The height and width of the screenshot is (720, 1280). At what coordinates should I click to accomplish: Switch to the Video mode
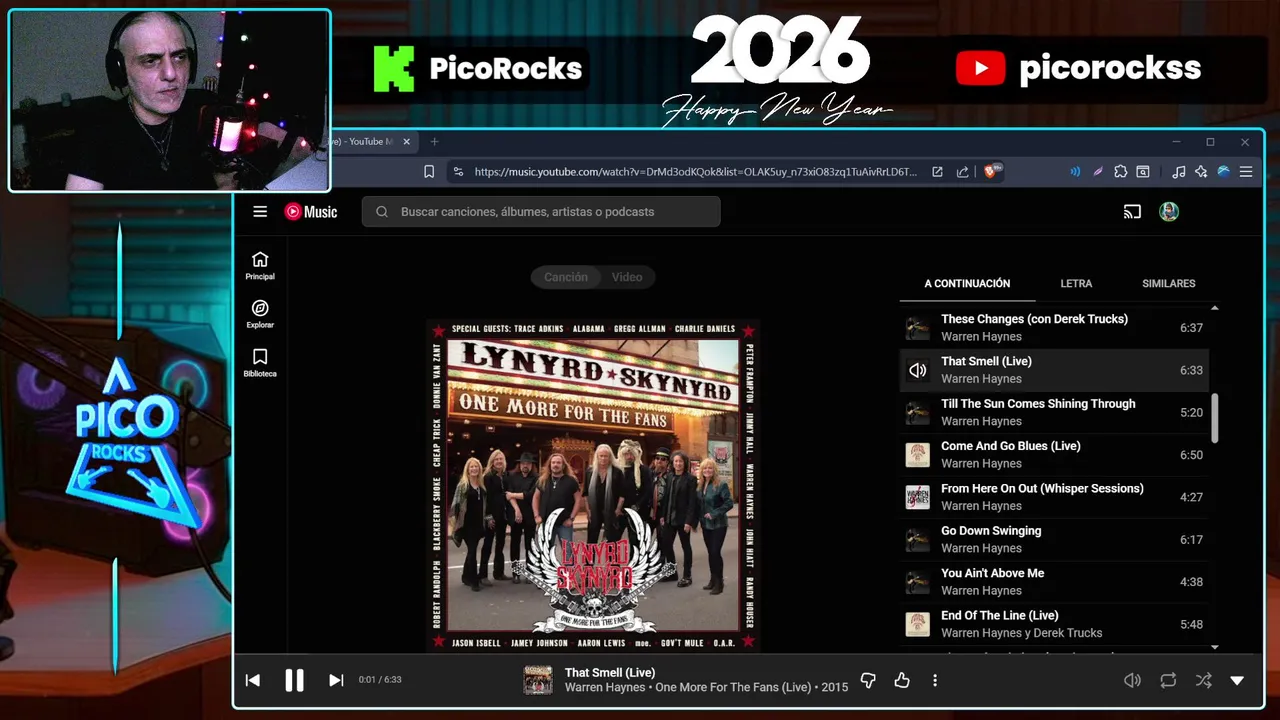[x=627, y=277]
